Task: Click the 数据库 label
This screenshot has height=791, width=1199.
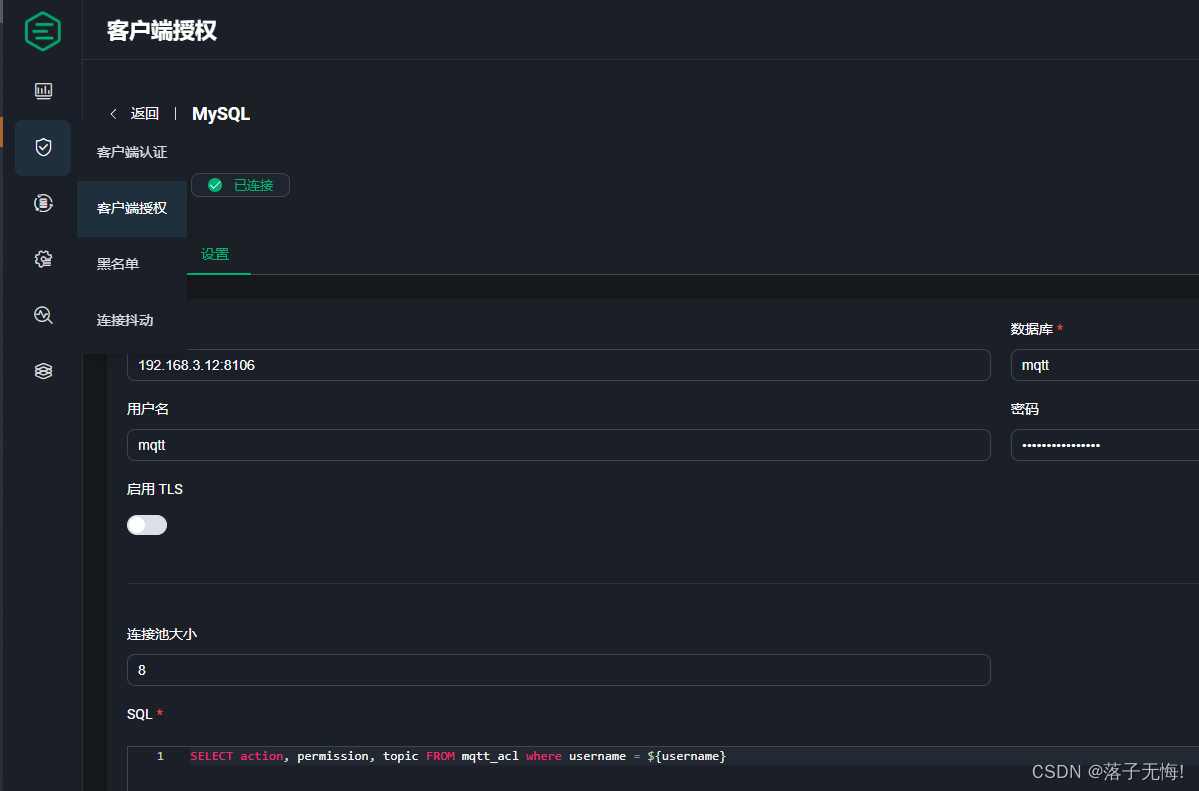Action: 1032,329
